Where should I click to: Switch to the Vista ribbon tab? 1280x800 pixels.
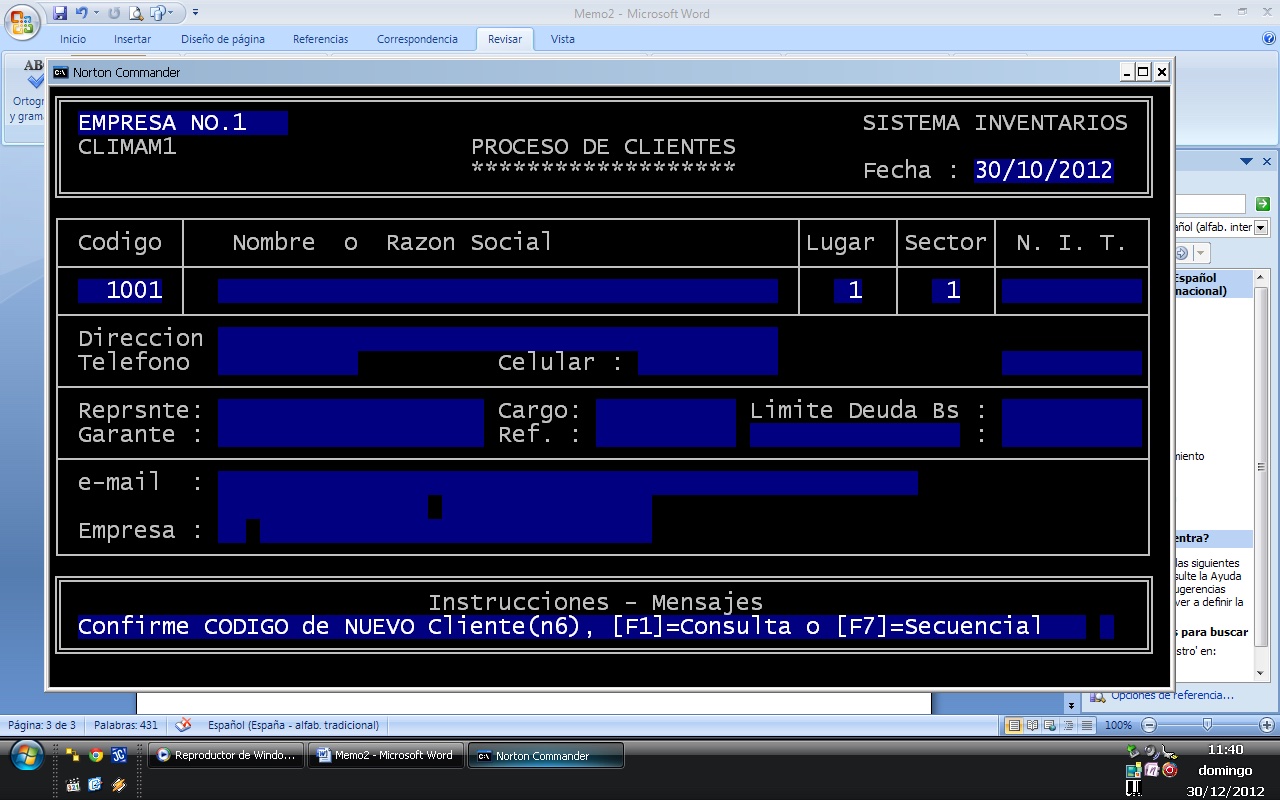(562, 39)
